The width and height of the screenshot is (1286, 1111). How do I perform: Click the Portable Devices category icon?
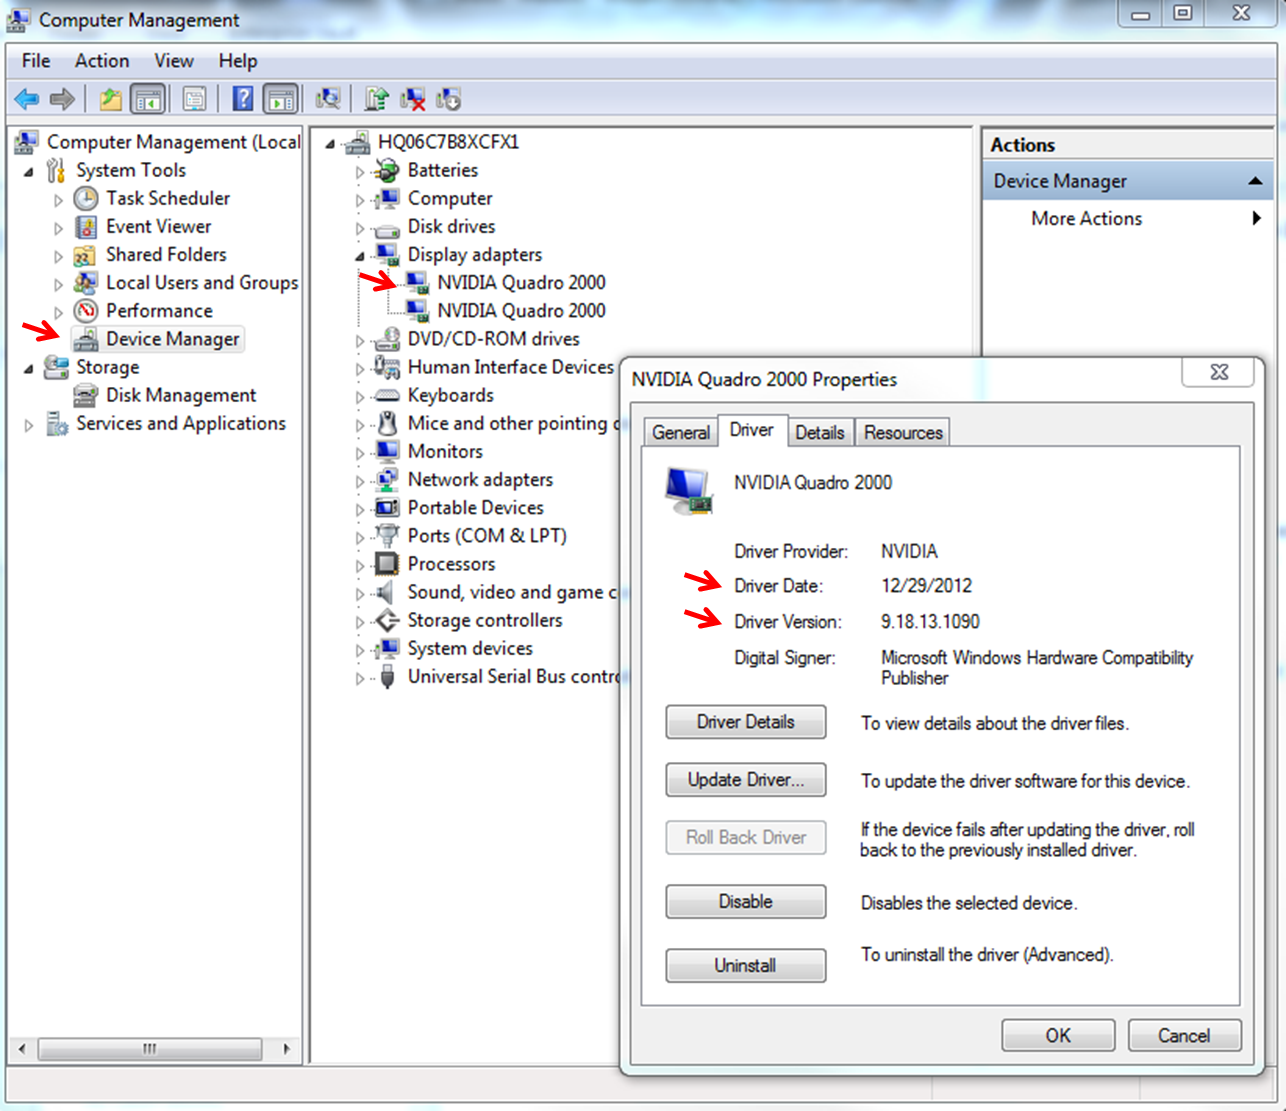(387, 507)
